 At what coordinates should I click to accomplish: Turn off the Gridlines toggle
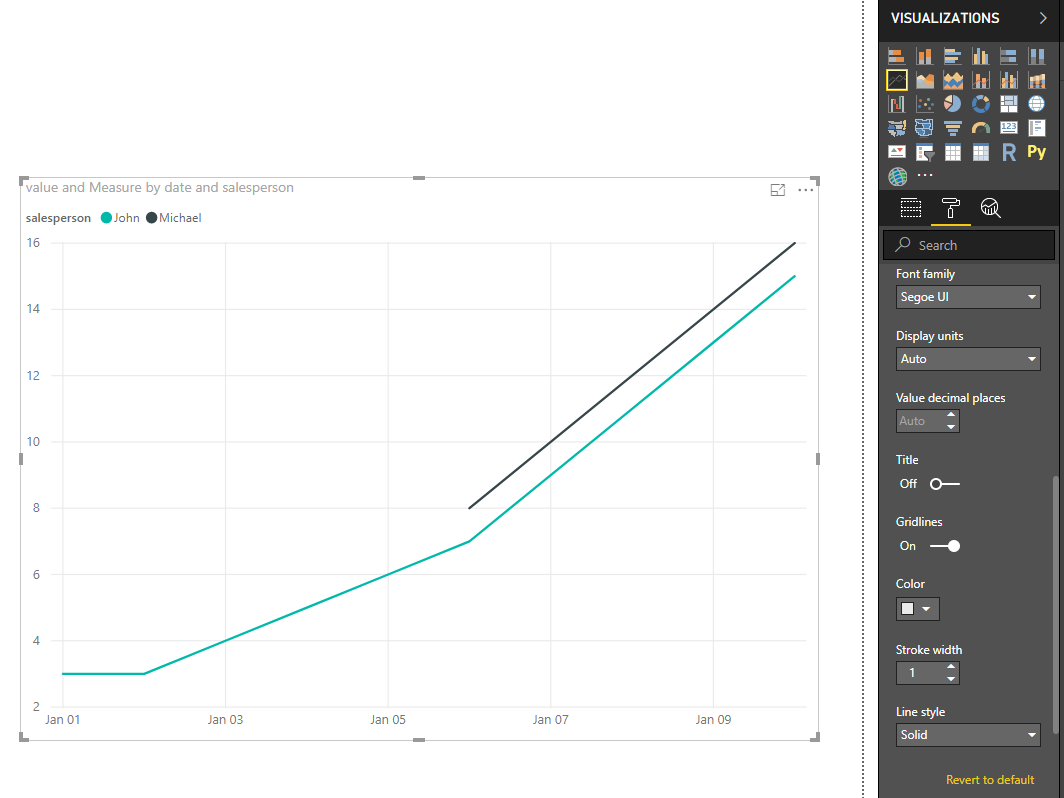click(x=945, y=546)
